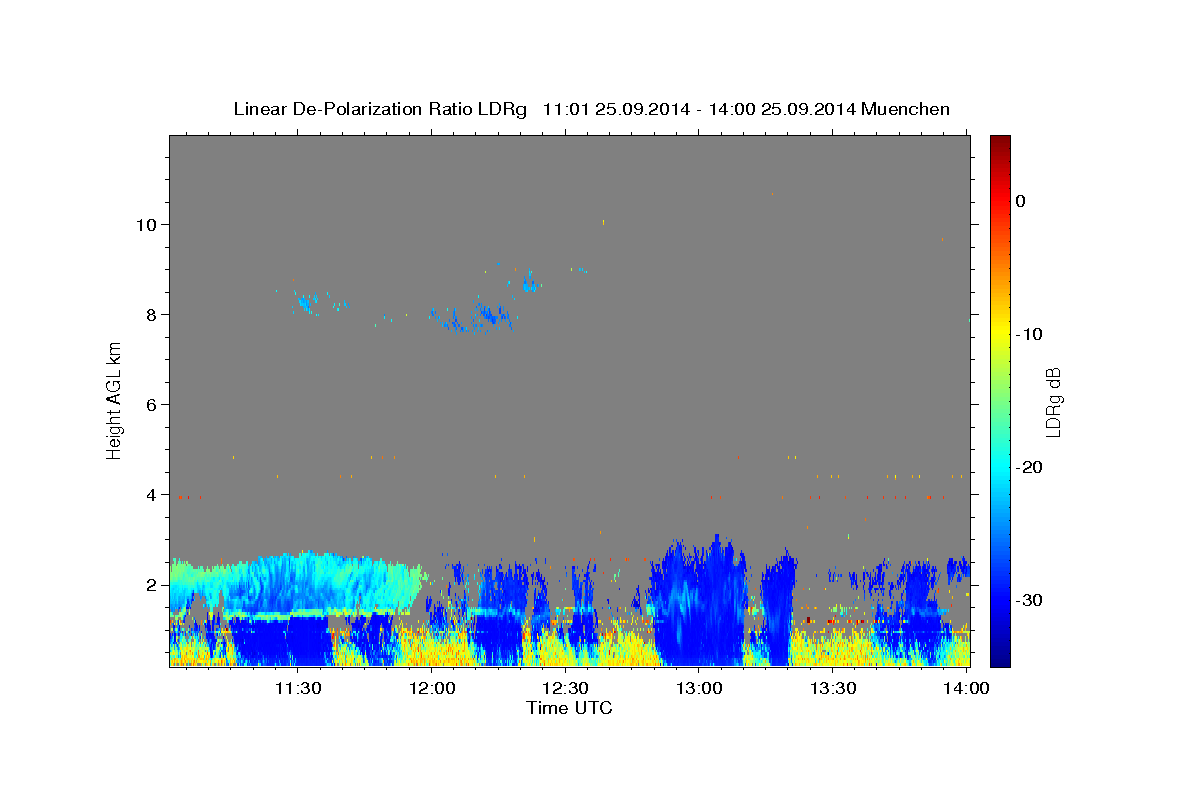Click the 12:00 time tick label
Image resolution: width=1200 pixels, height=800 pixels.
pyautogui.click(x=432, y=689)
